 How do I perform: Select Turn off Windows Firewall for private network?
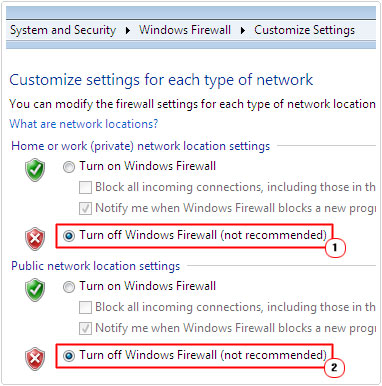coord(69,236)
